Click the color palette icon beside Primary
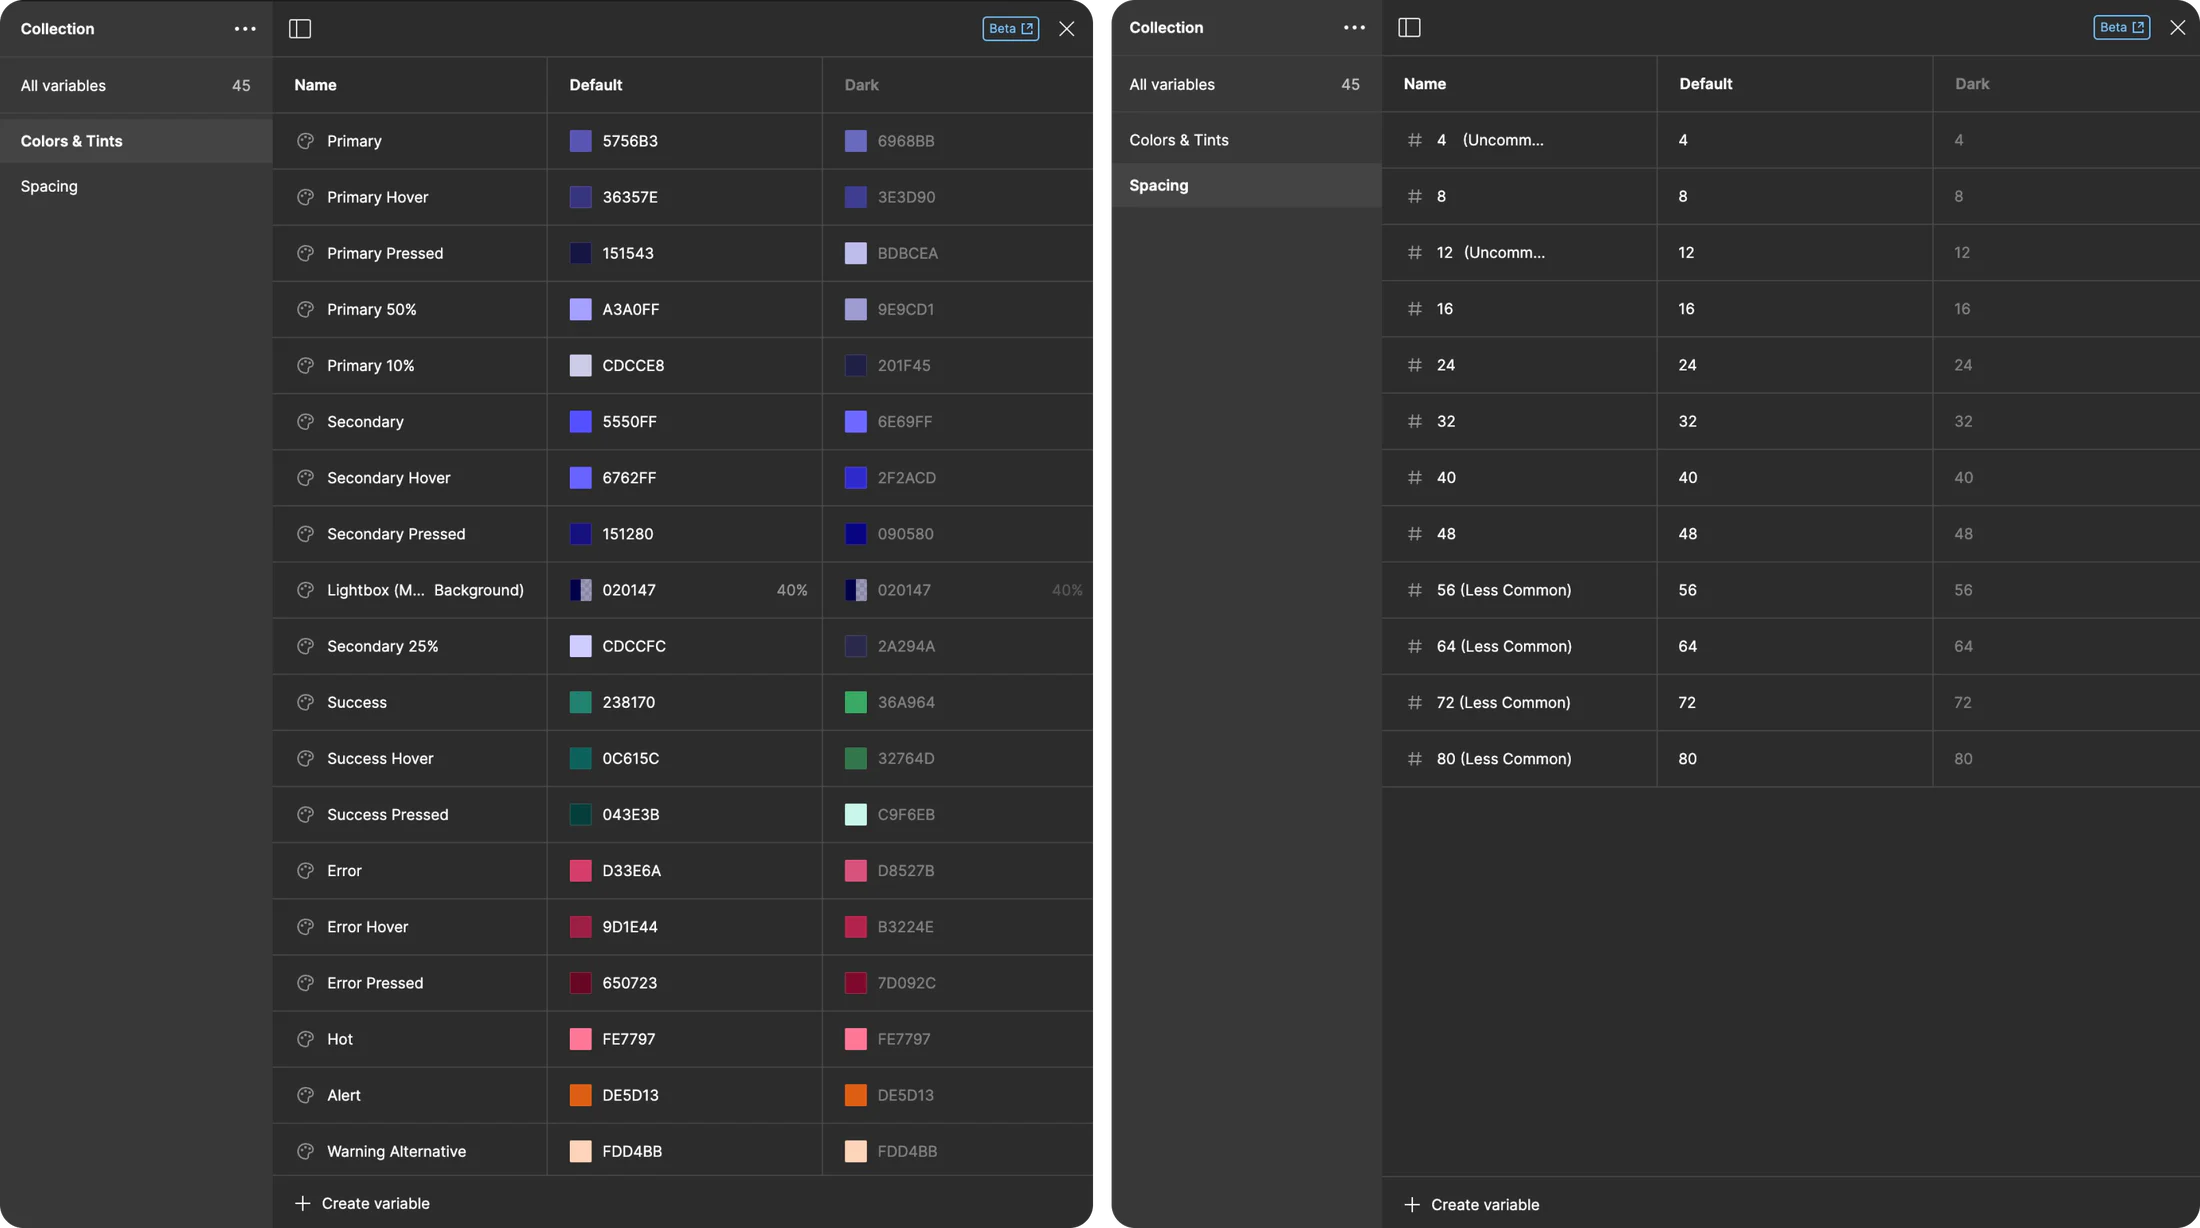This screenshot has height=1228, width=2200. tap(306, 141)
